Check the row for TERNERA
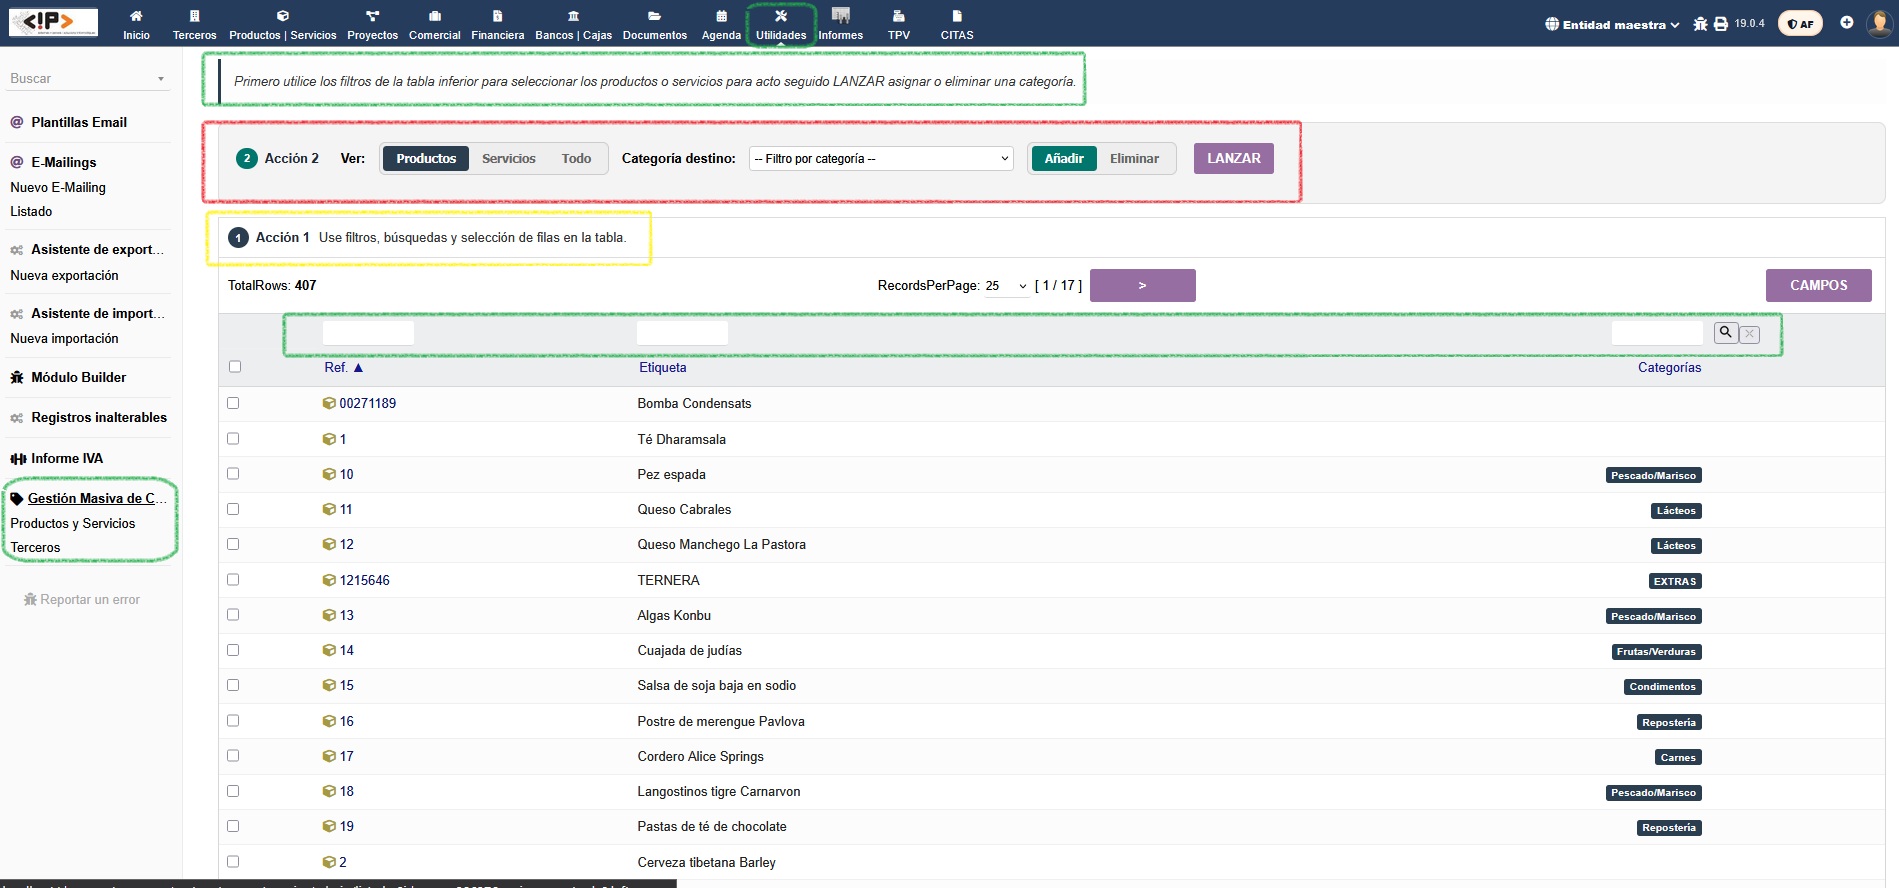1899x888 pixels. pos(233,579)
